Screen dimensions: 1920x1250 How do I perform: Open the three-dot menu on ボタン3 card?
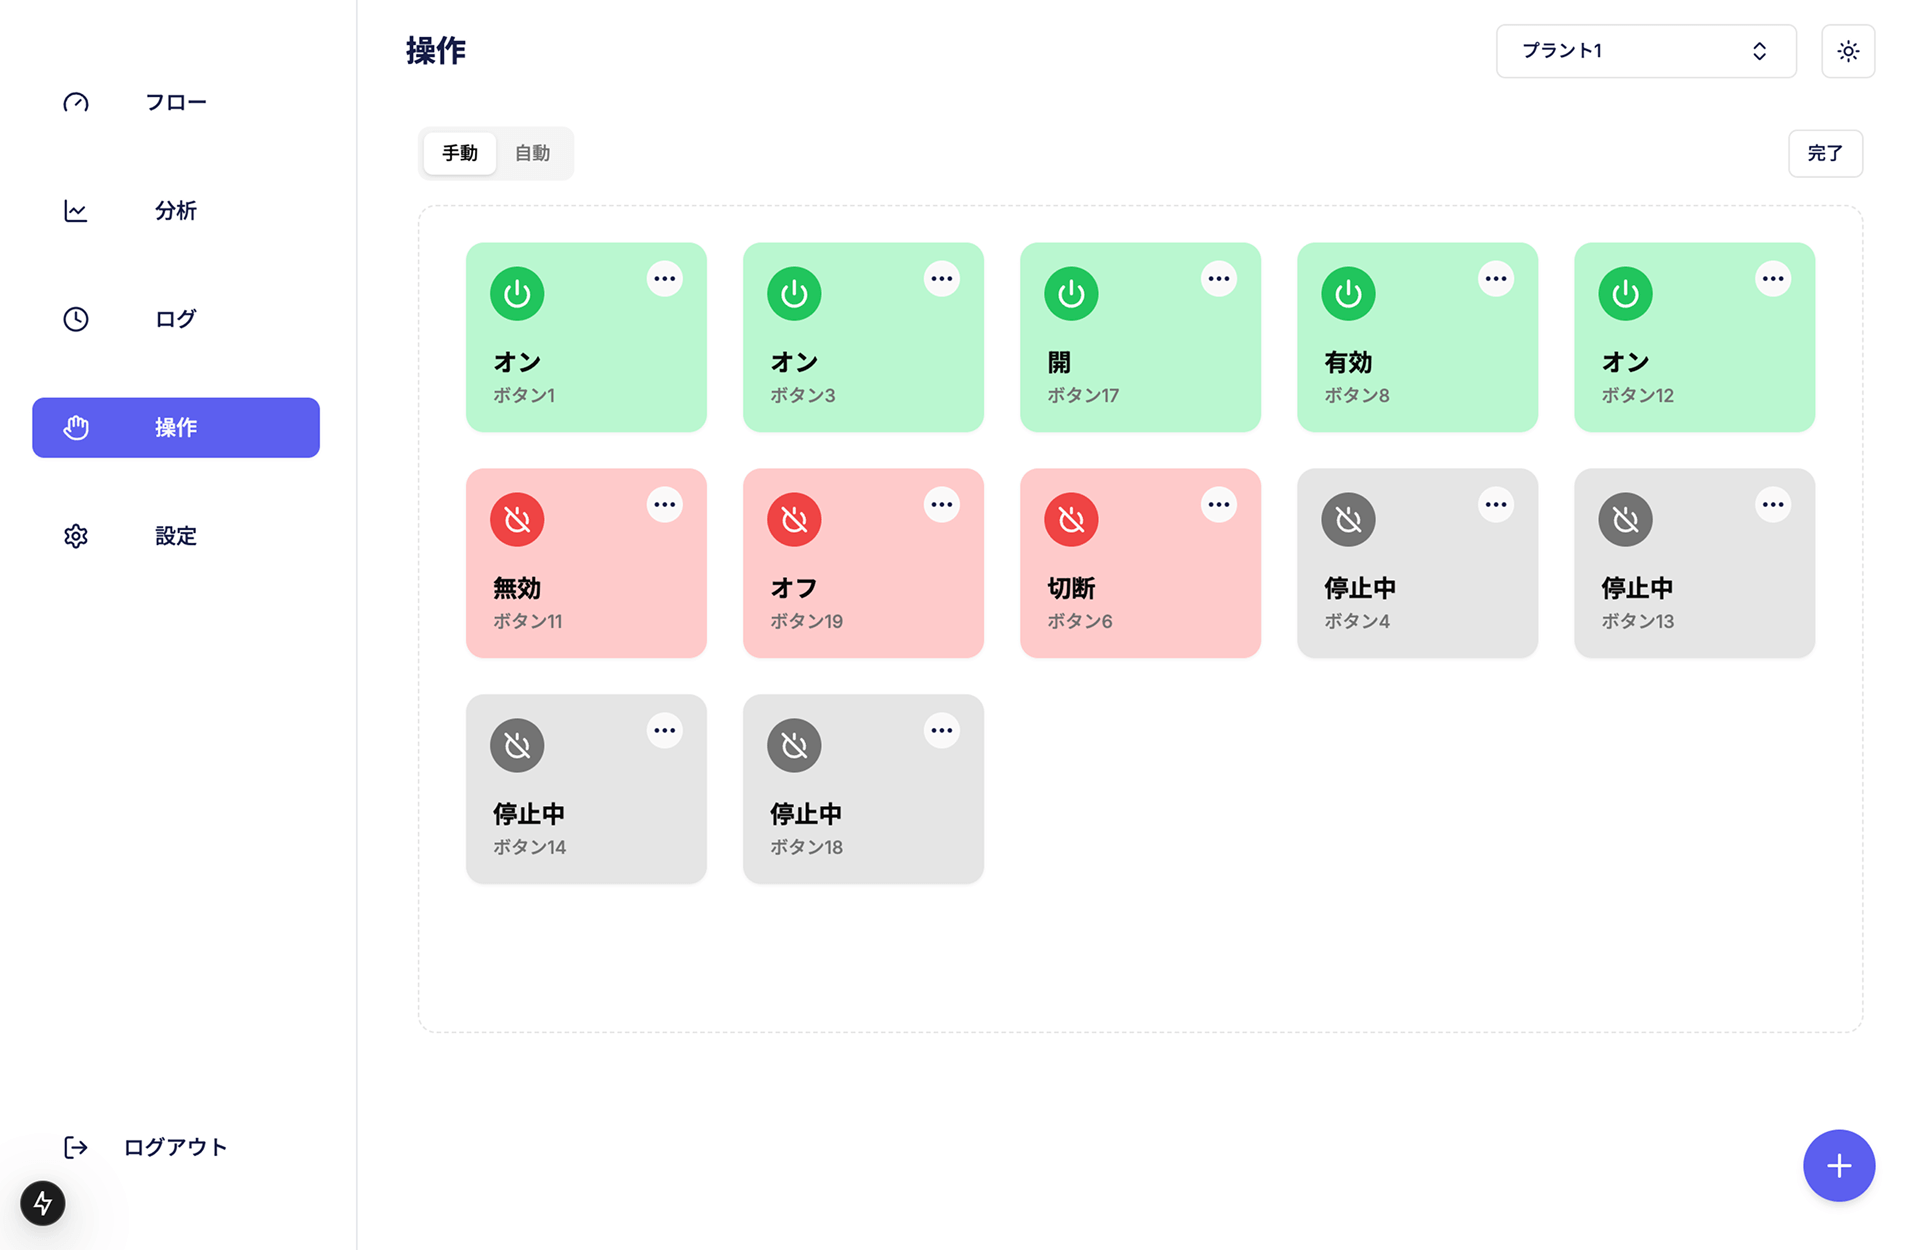click(941, 279)
